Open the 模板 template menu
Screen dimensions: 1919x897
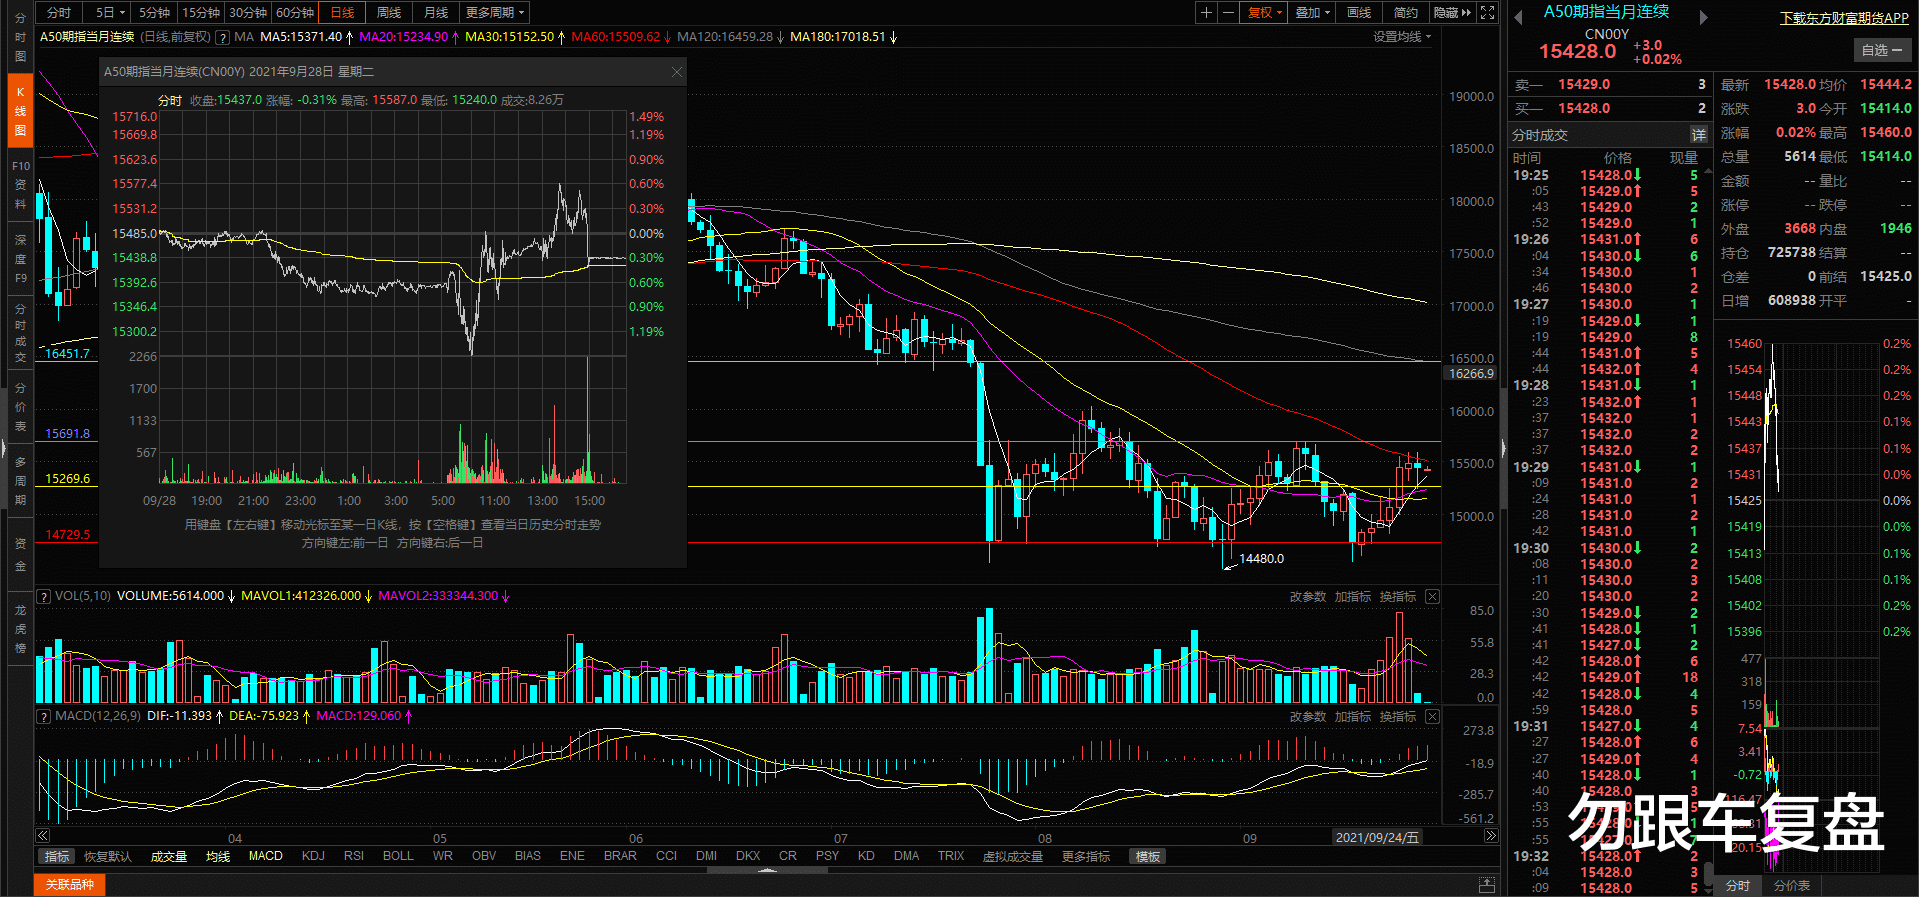click(x=1148, y=857)
